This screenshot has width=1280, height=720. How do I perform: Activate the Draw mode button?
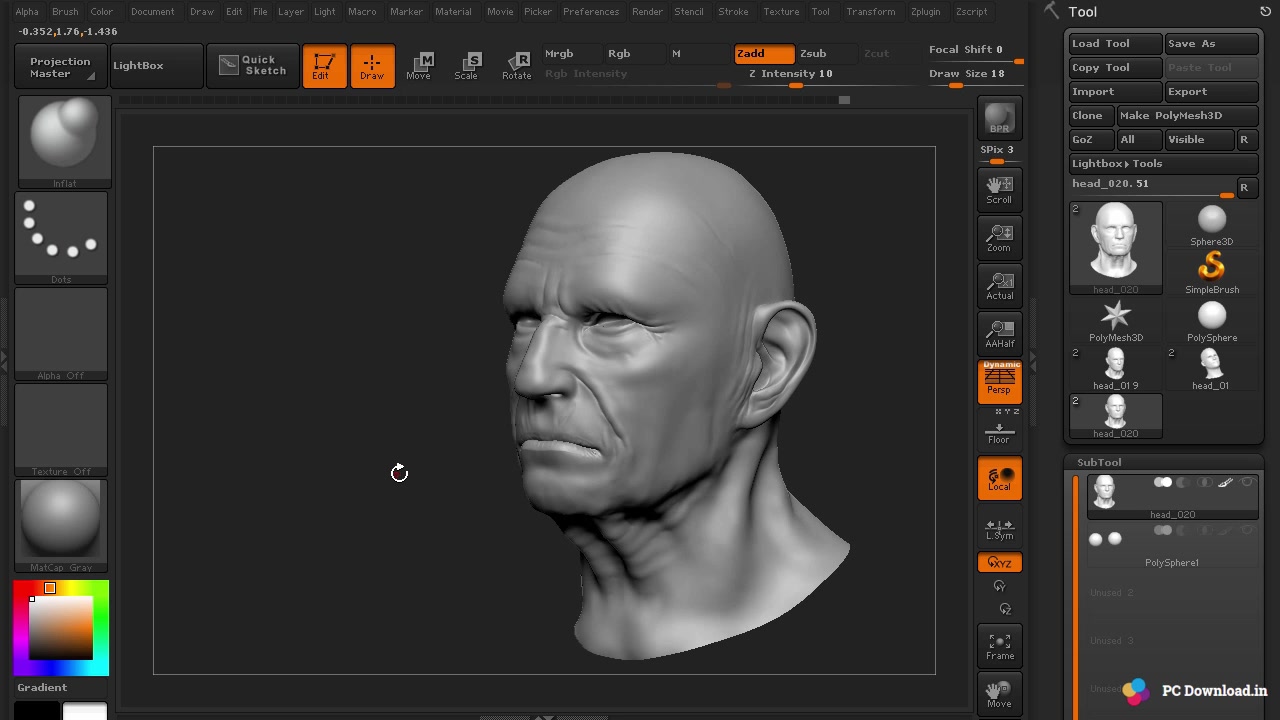click(x=372, y=66)
